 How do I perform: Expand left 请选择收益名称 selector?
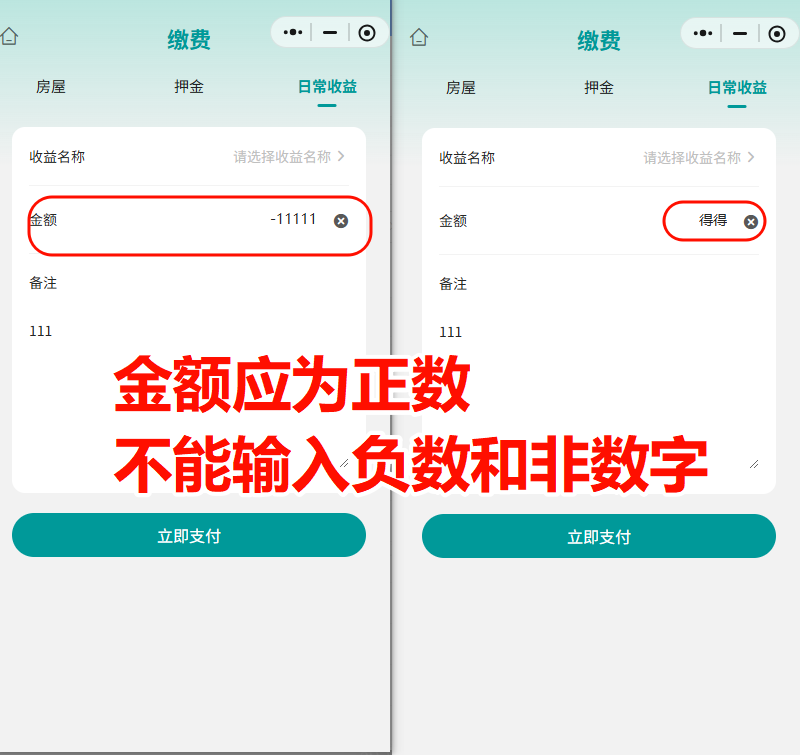(289, 157)
